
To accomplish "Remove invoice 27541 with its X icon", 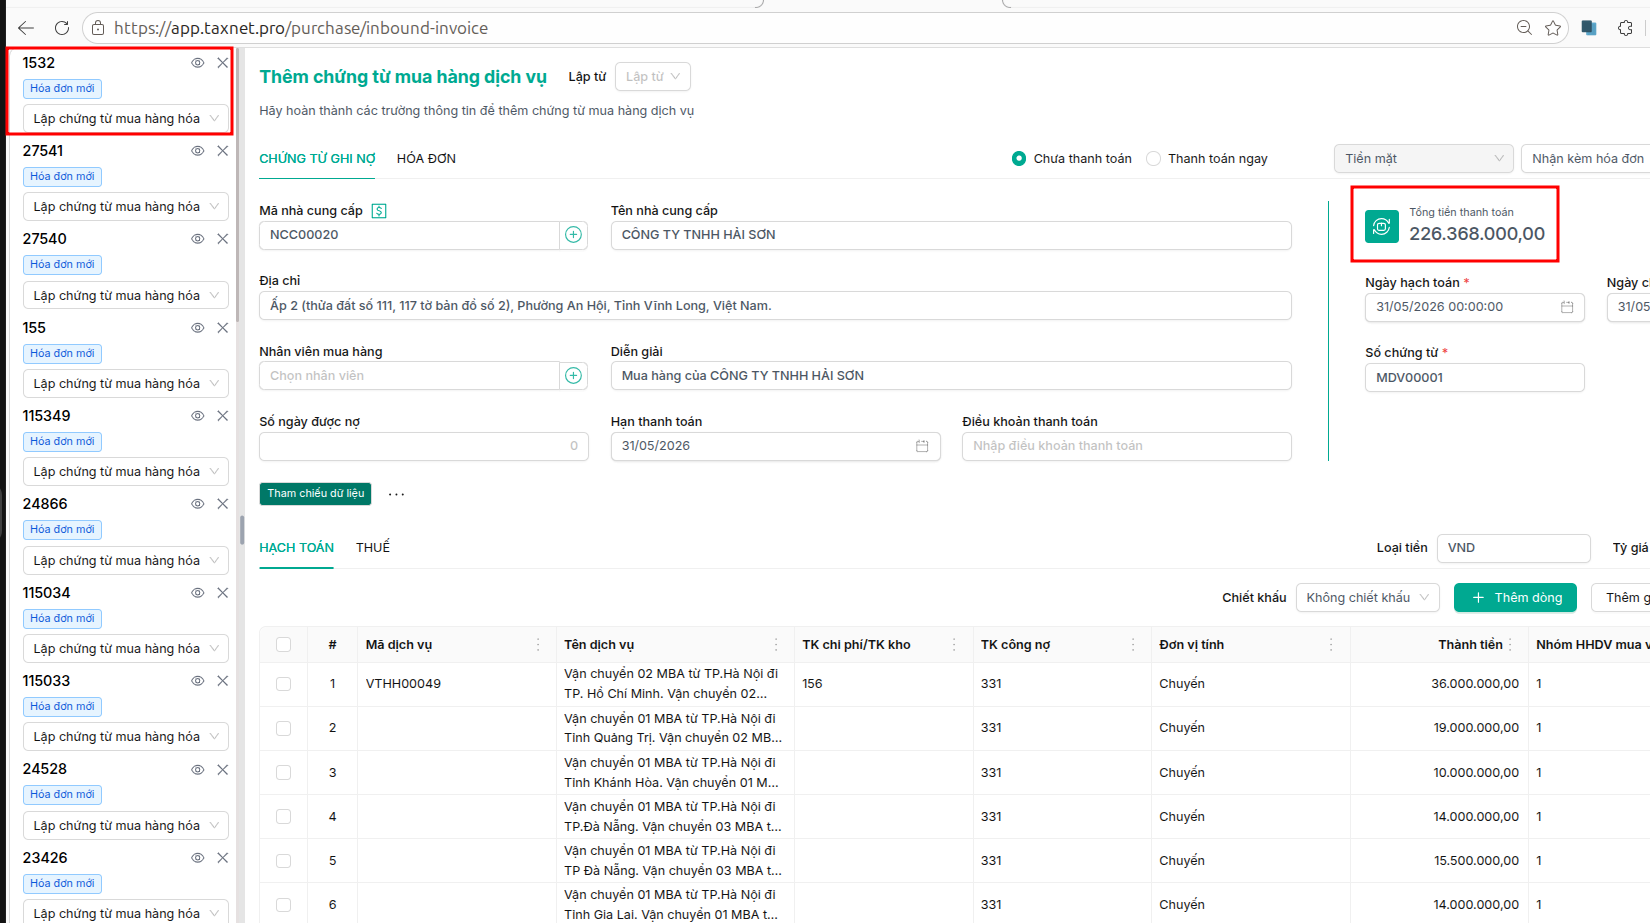I will tap(223, 151).
